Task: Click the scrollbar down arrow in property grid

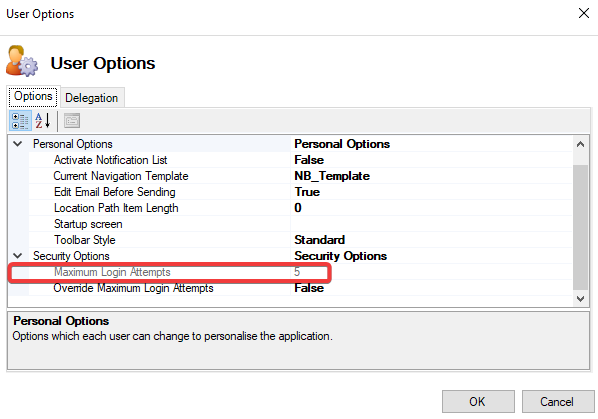Action: tap(580, 299)
